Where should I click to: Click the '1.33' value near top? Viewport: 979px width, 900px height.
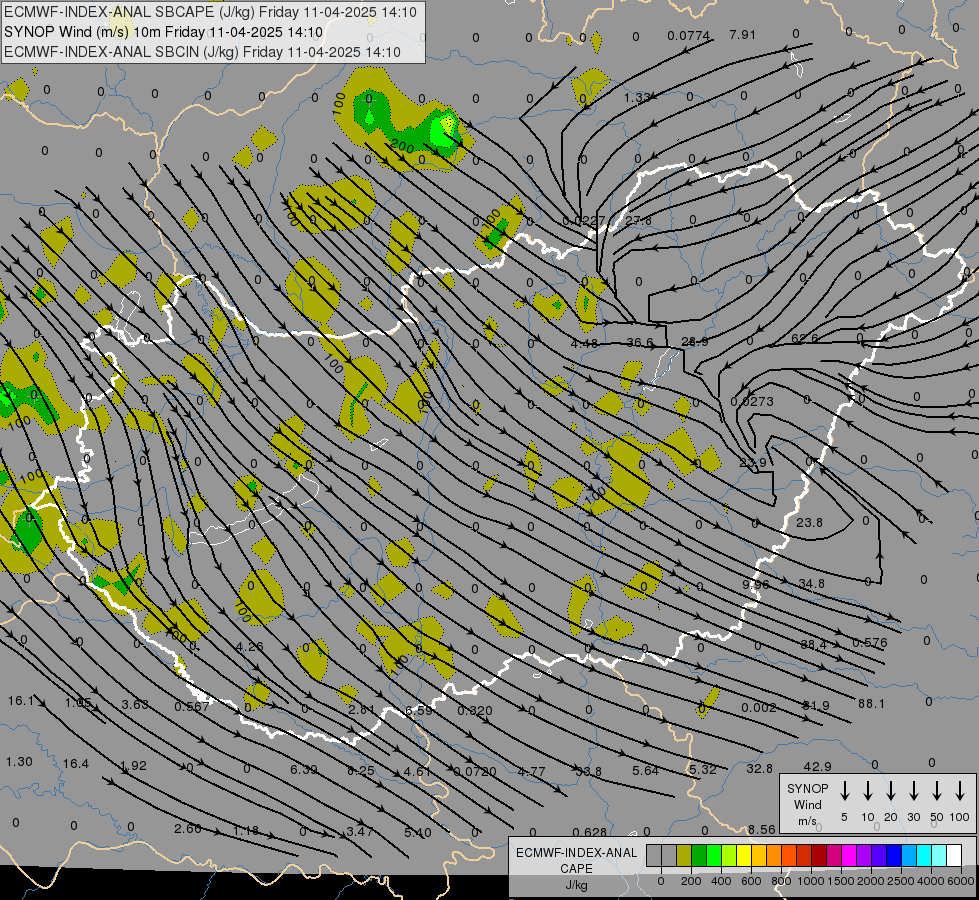click(x=637, y=98)
